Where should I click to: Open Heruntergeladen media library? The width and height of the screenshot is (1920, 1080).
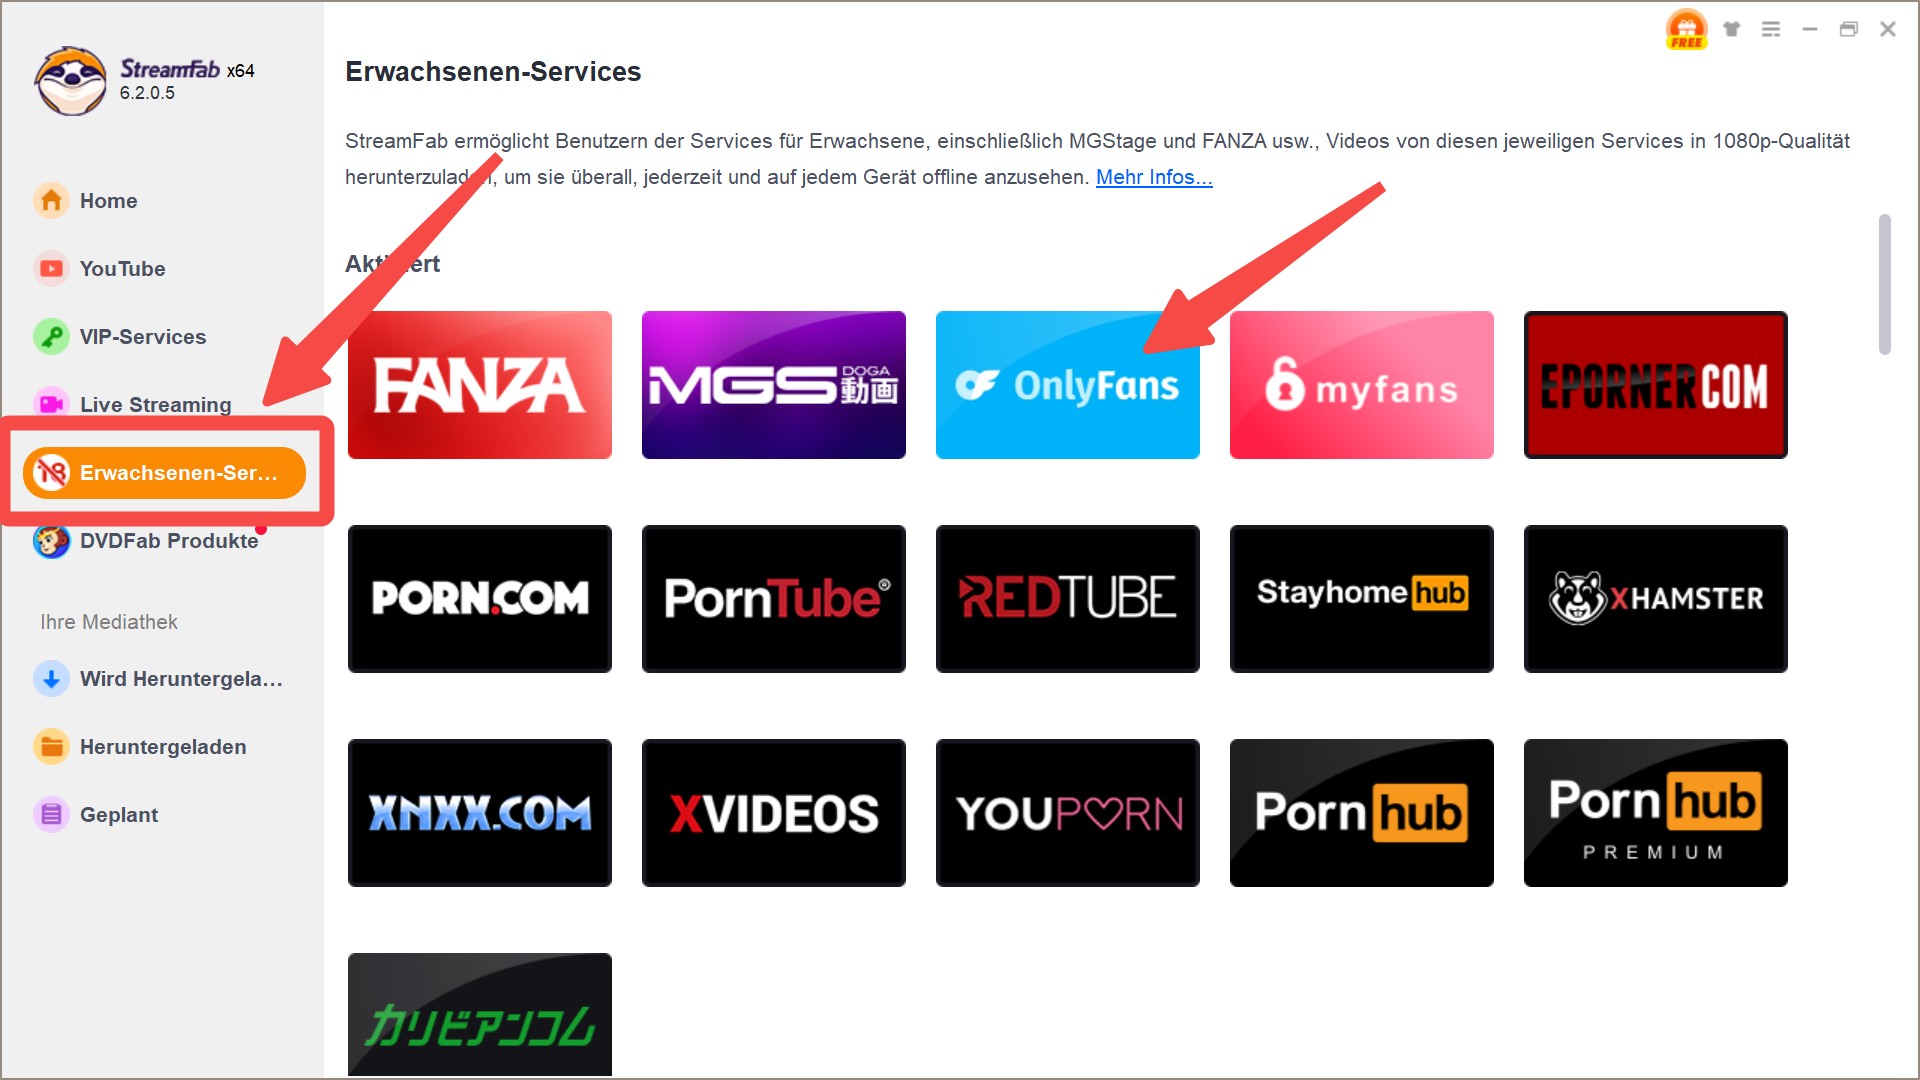click(x=164, y=746)
